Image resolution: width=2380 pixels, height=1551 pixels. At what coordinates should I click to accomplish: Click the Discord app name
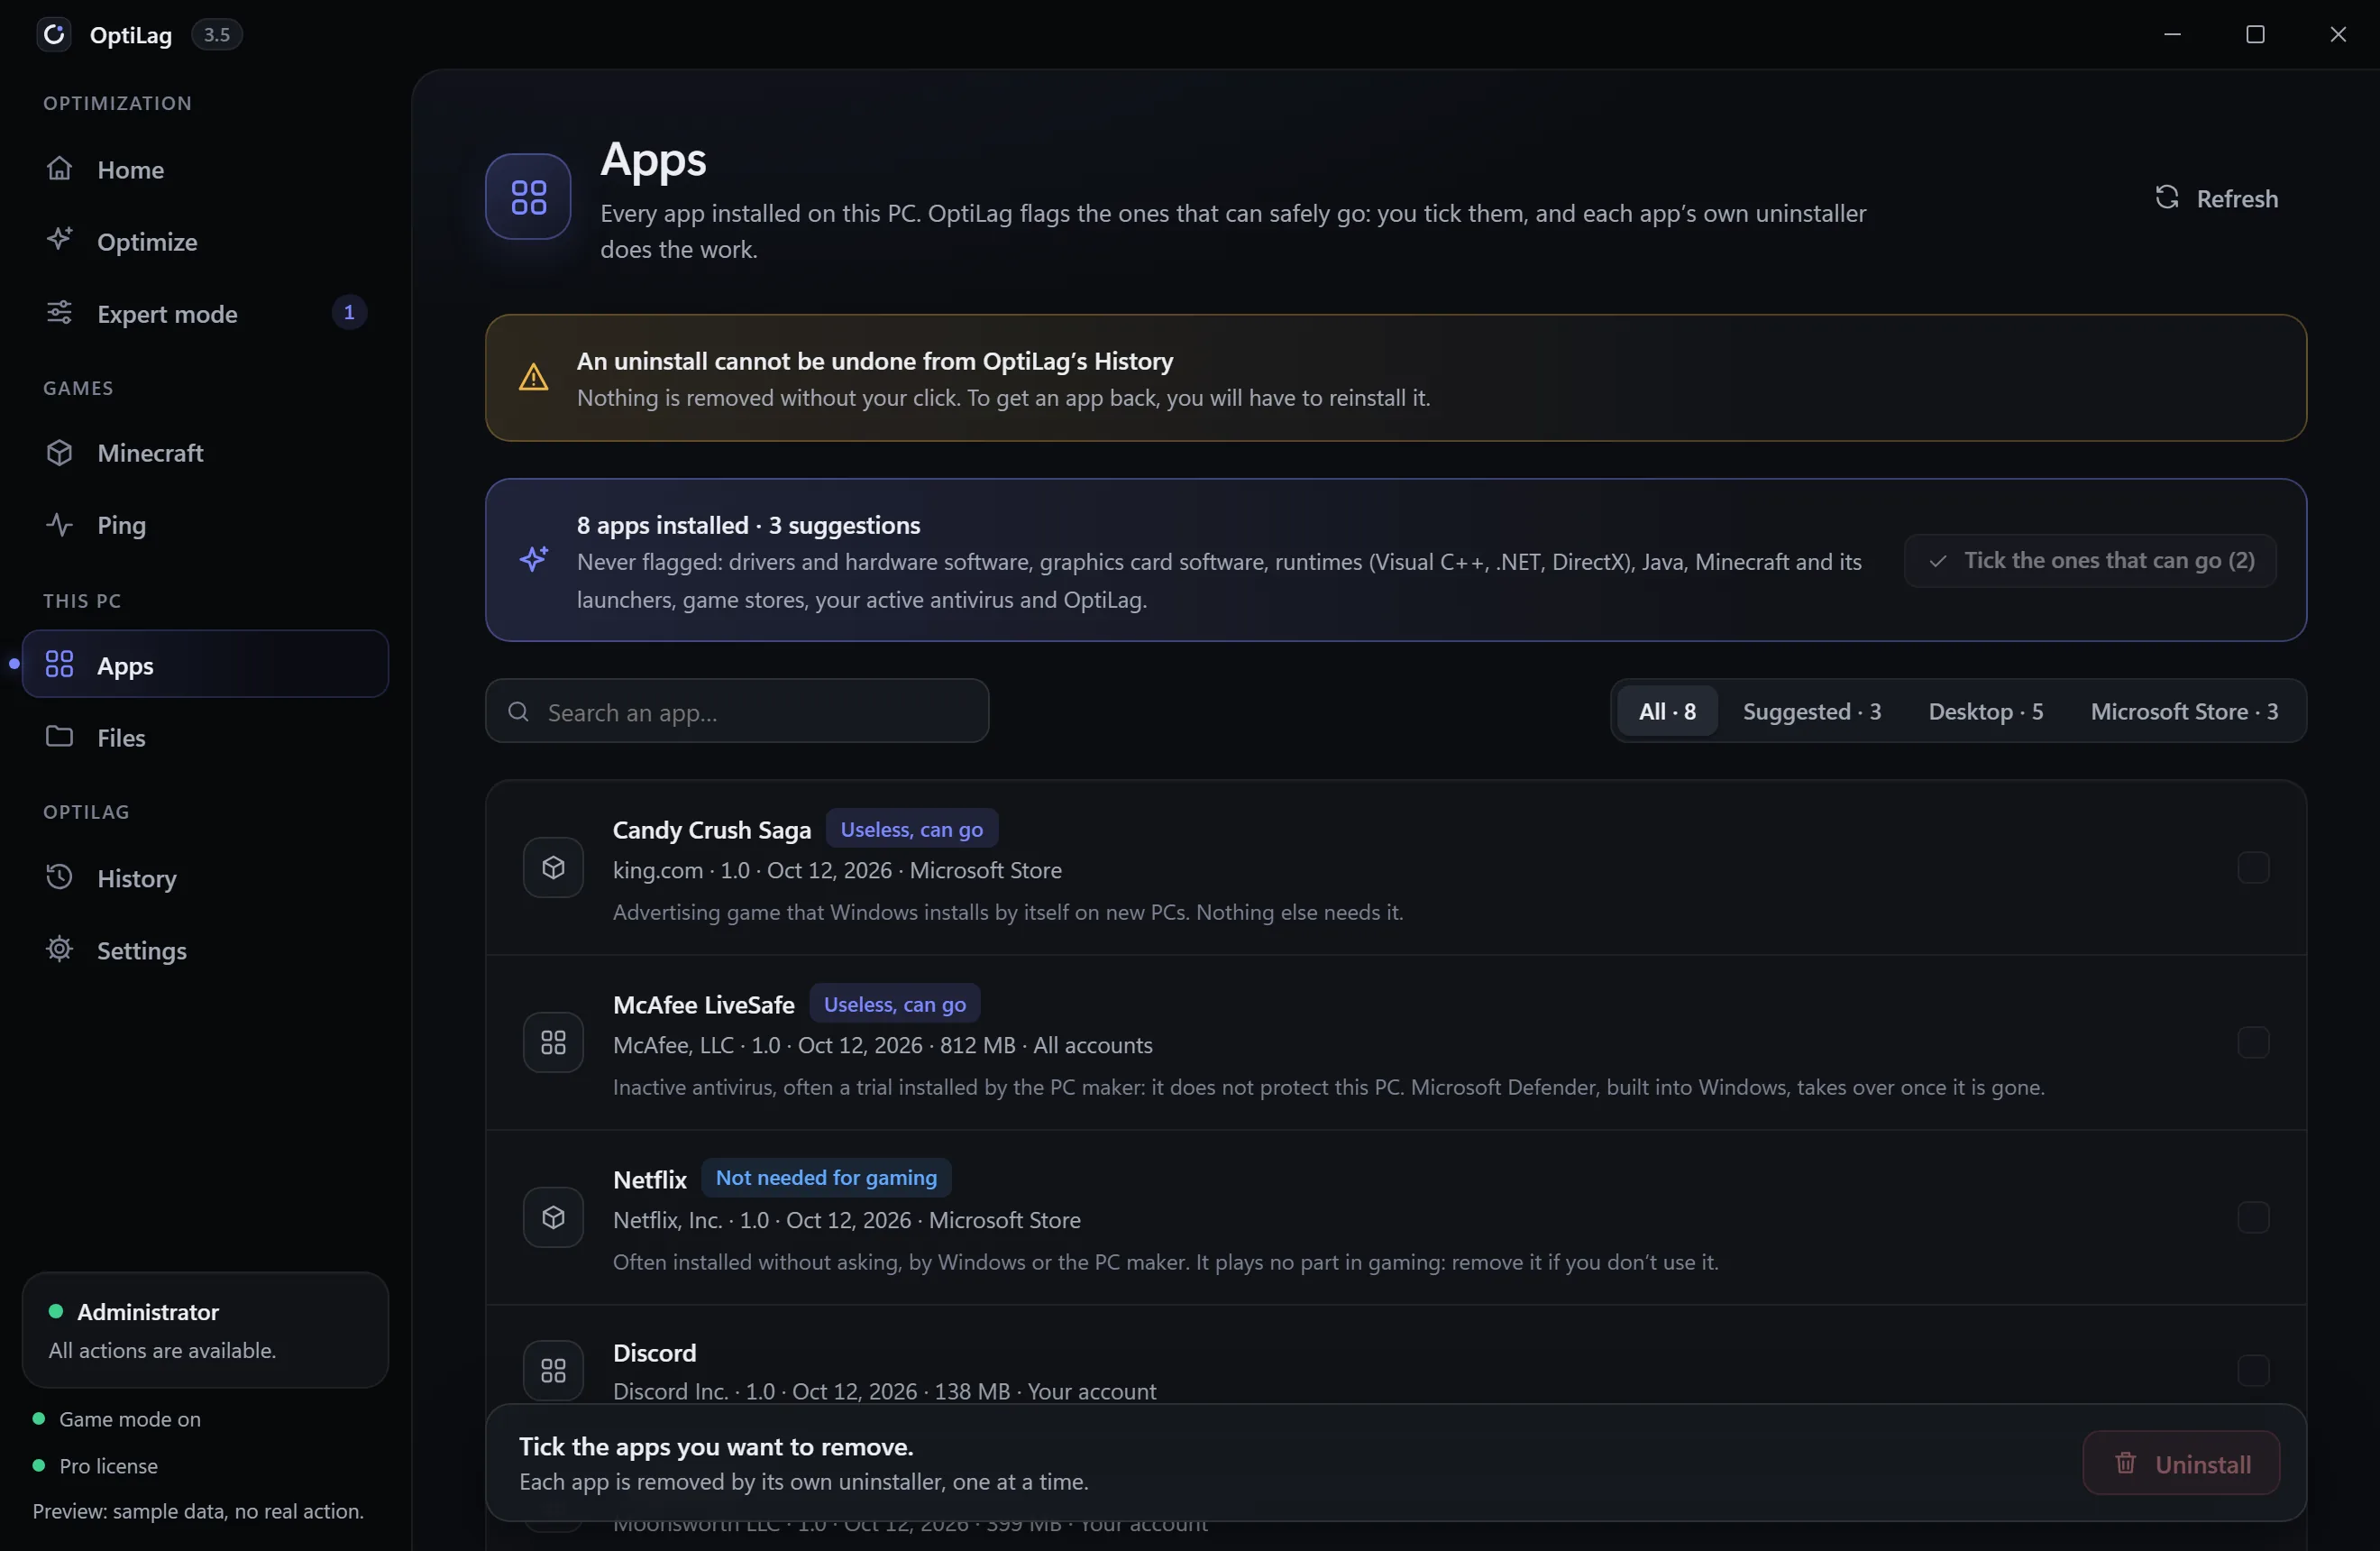pos(654,1353)
